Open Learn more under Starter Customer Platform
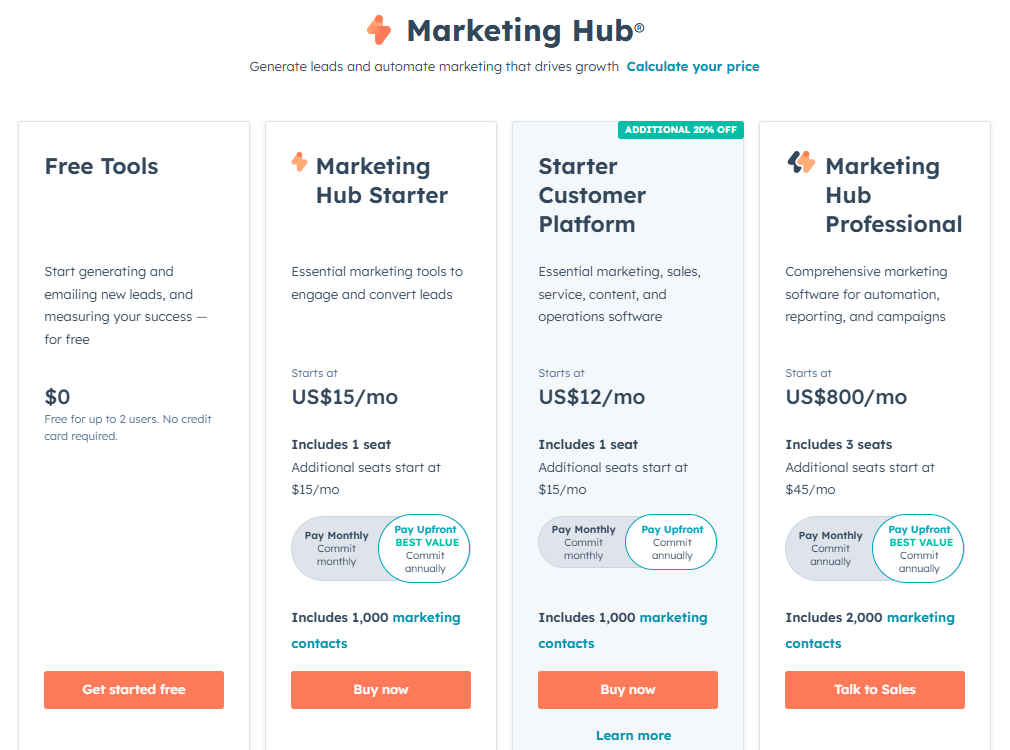Image resolution: width=1010 pixels, height=750 pixels. click(633, 735)
